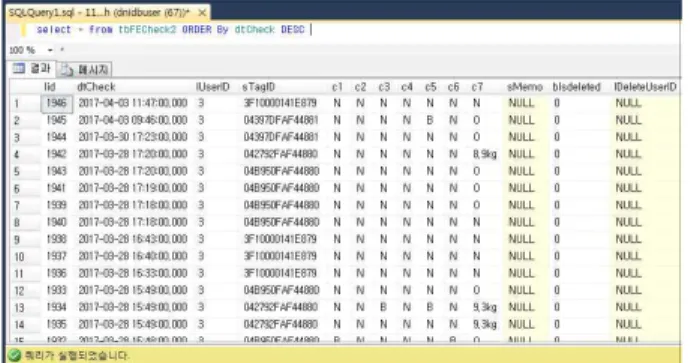This screenshot has height=363, width=691.
Task: Switch to the 메시지 messages tab
Action: pyautogui.click(x=85, y=69)
